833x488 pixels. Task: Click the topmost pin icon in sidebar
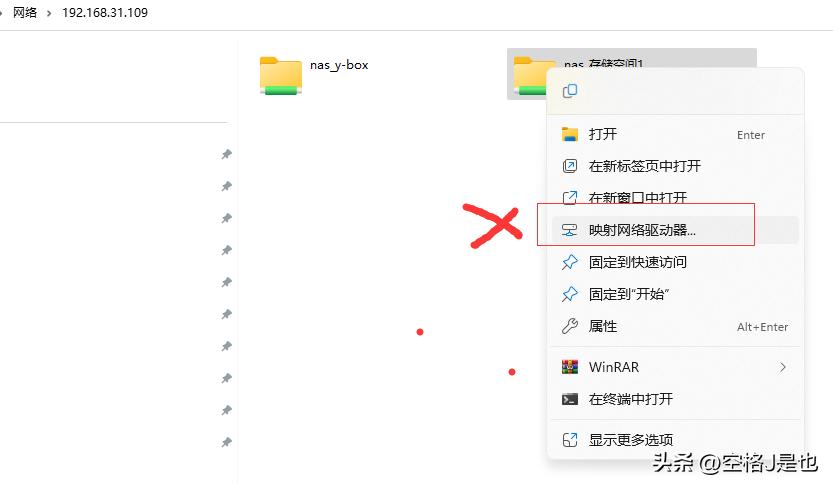coord(227,155)
